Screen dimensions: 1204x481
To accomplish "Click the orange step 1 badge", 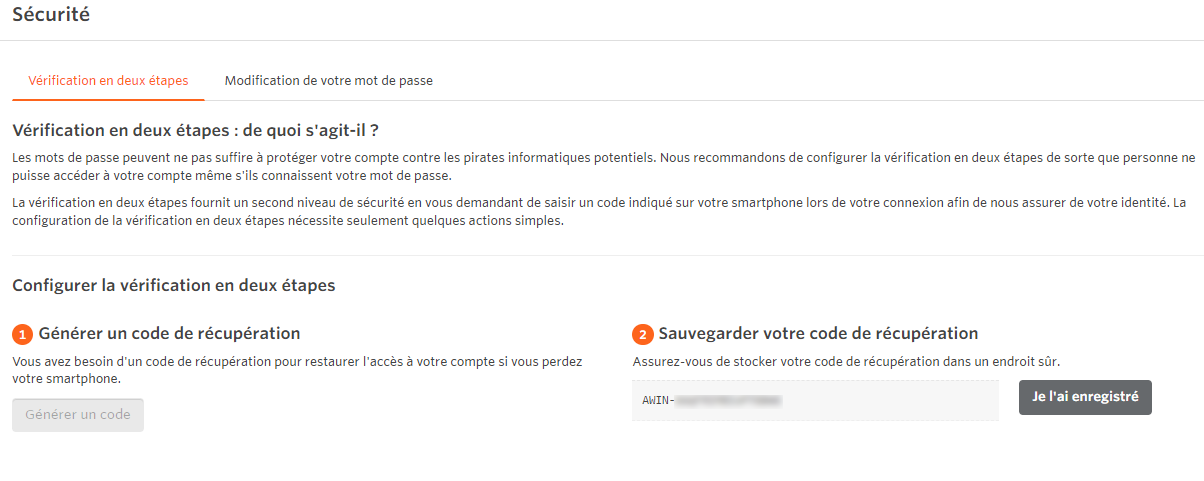I will (x=22, y=334).
